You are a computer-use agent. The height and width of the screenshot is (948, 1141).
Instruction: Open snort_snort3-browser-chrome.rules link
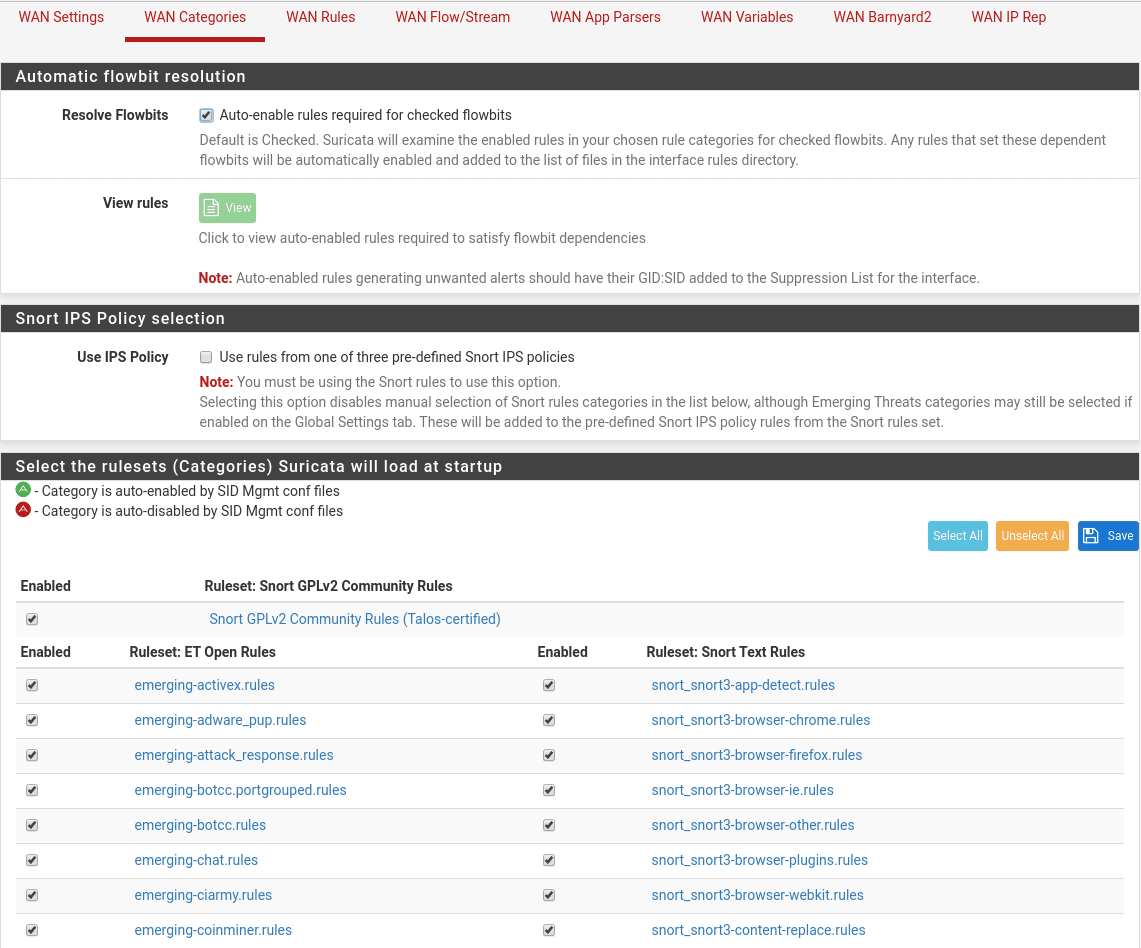[760, 720]
